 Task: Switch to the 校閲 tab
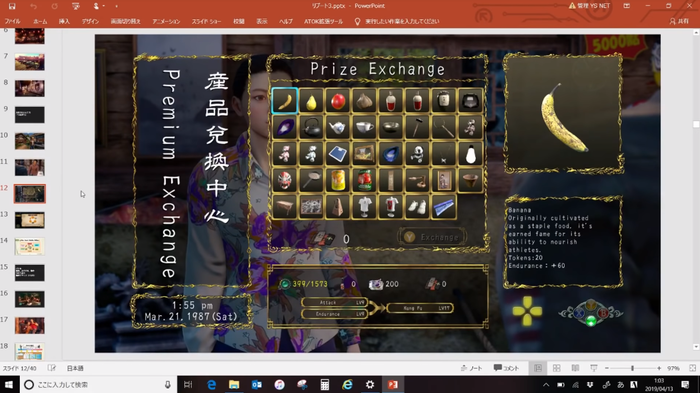(x=239, y=21)
